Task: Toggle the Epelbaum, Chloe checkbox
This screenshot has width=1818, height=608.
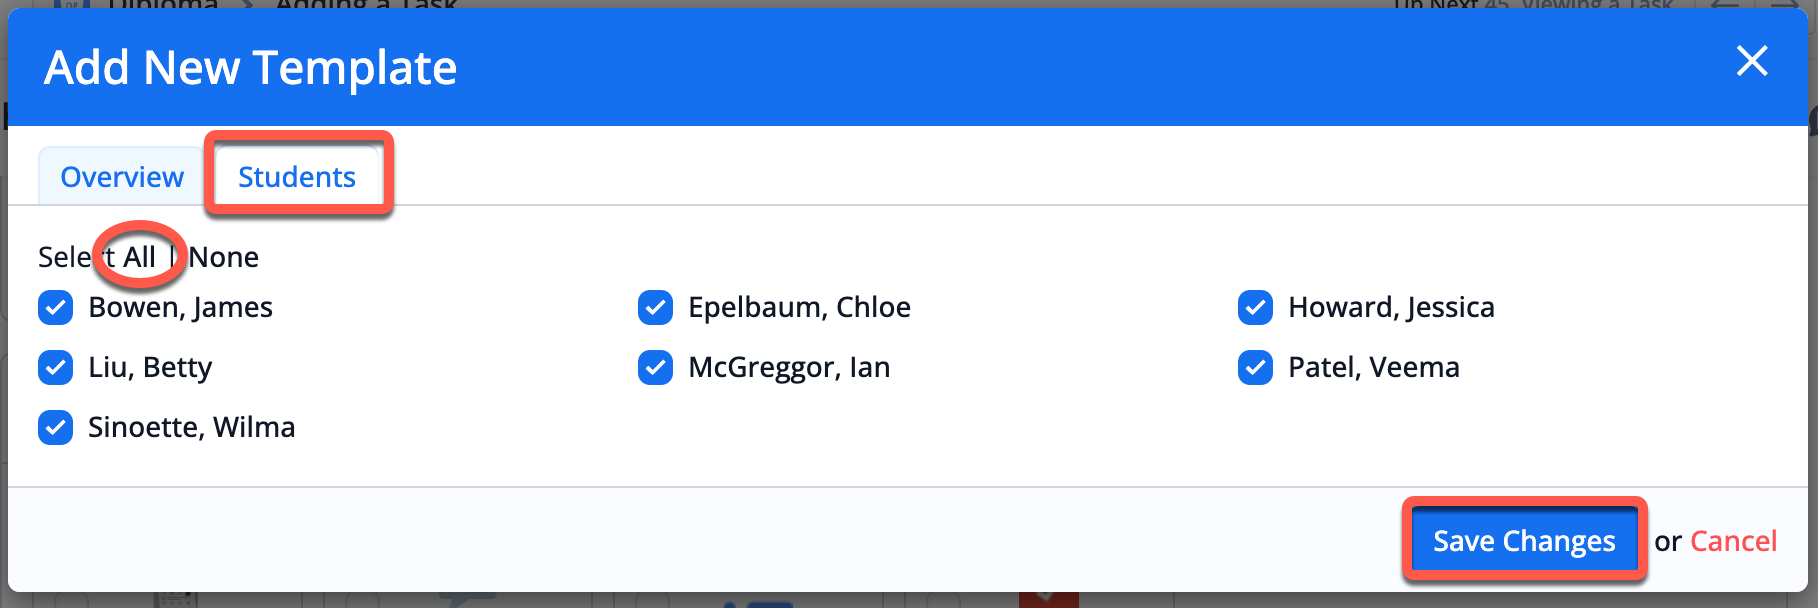Action: pyautogui.click(x=656, y=308)
